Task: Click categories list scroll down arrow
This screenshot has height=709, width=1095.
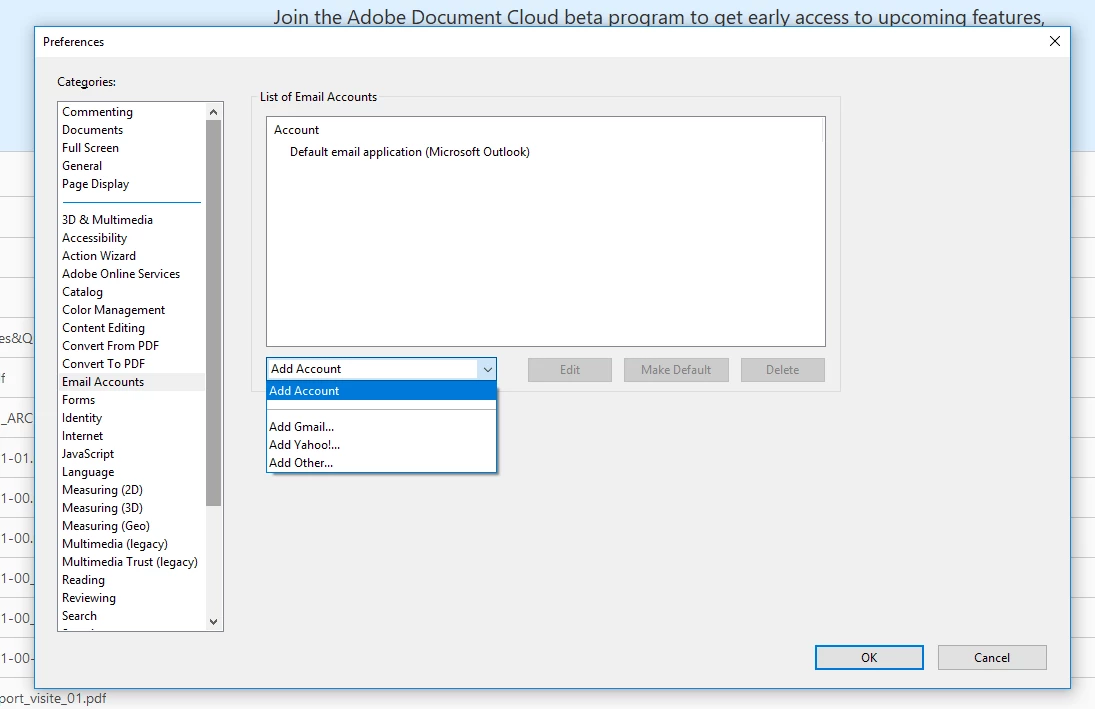Action: [x=214, y=622]
